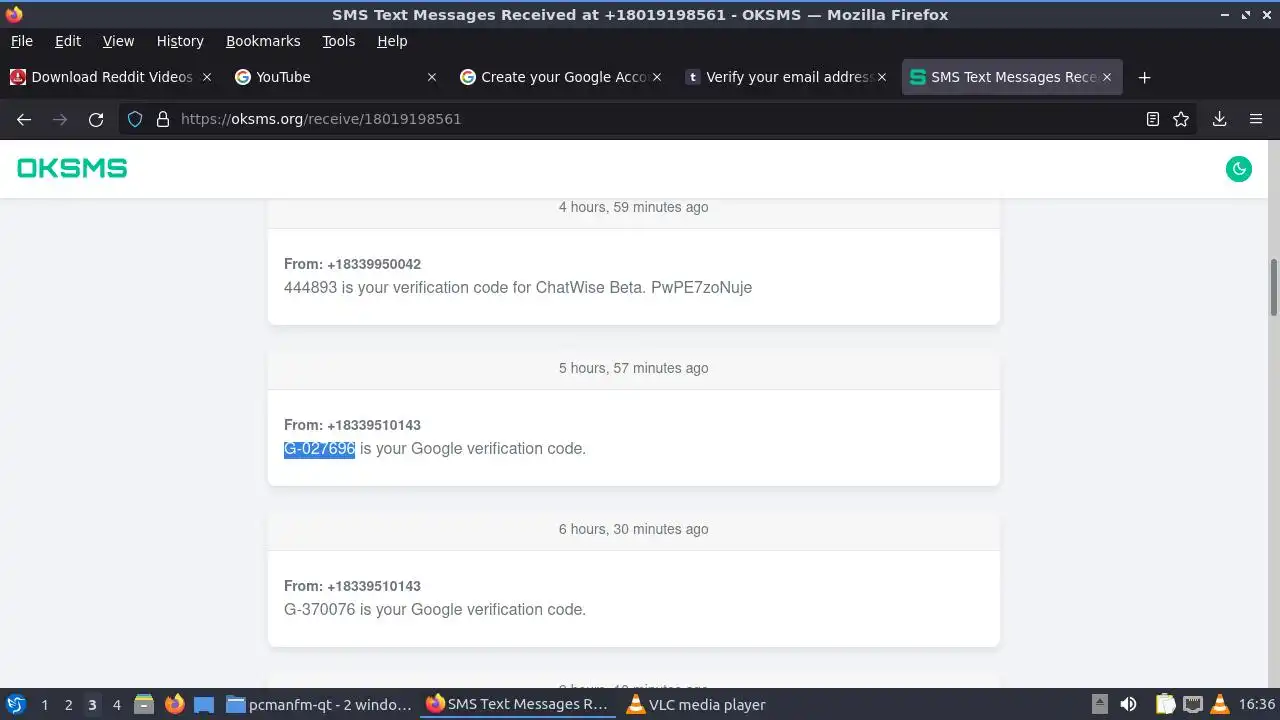
Task: Switch to virtual desktop 1
Action: [44, 705]
